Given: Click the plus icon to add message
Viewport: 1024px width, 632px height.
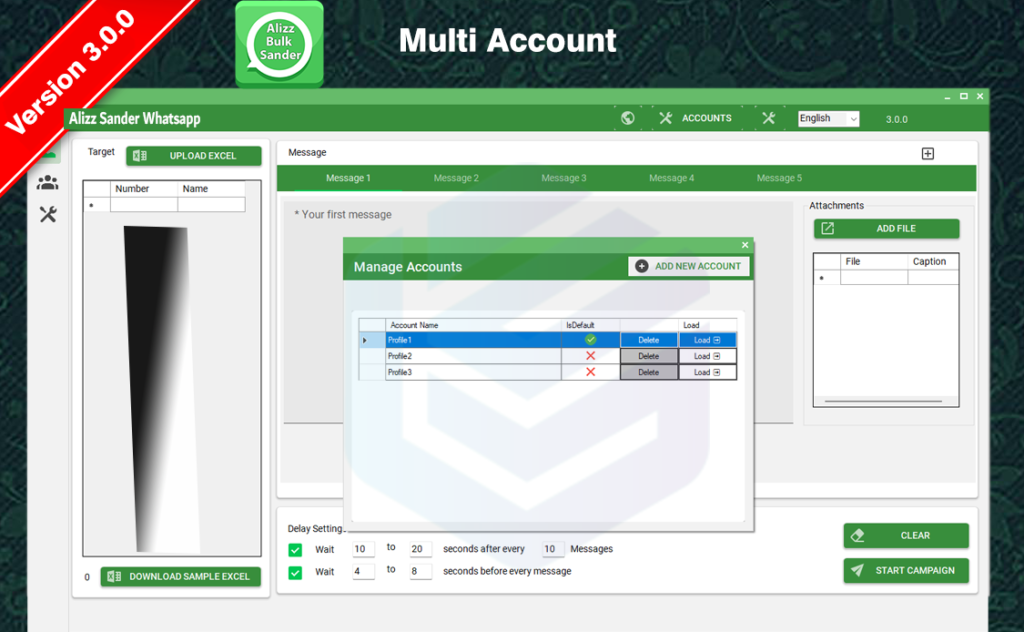Looking at the screenshot, I should 927,153.
